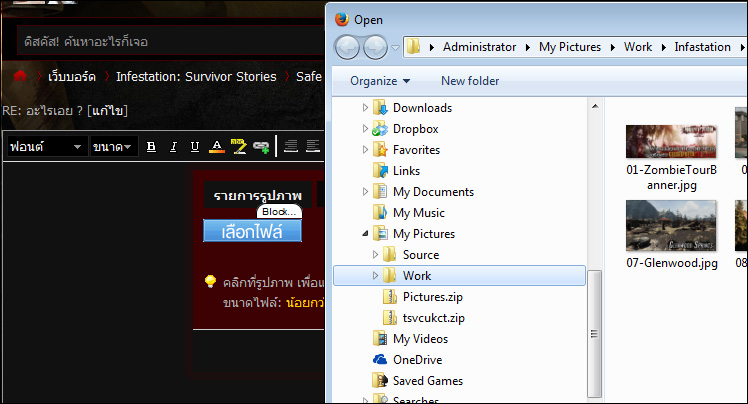Expand the Downloads folder node
Screen dimensions: 748x404
[x=365, y=108]
